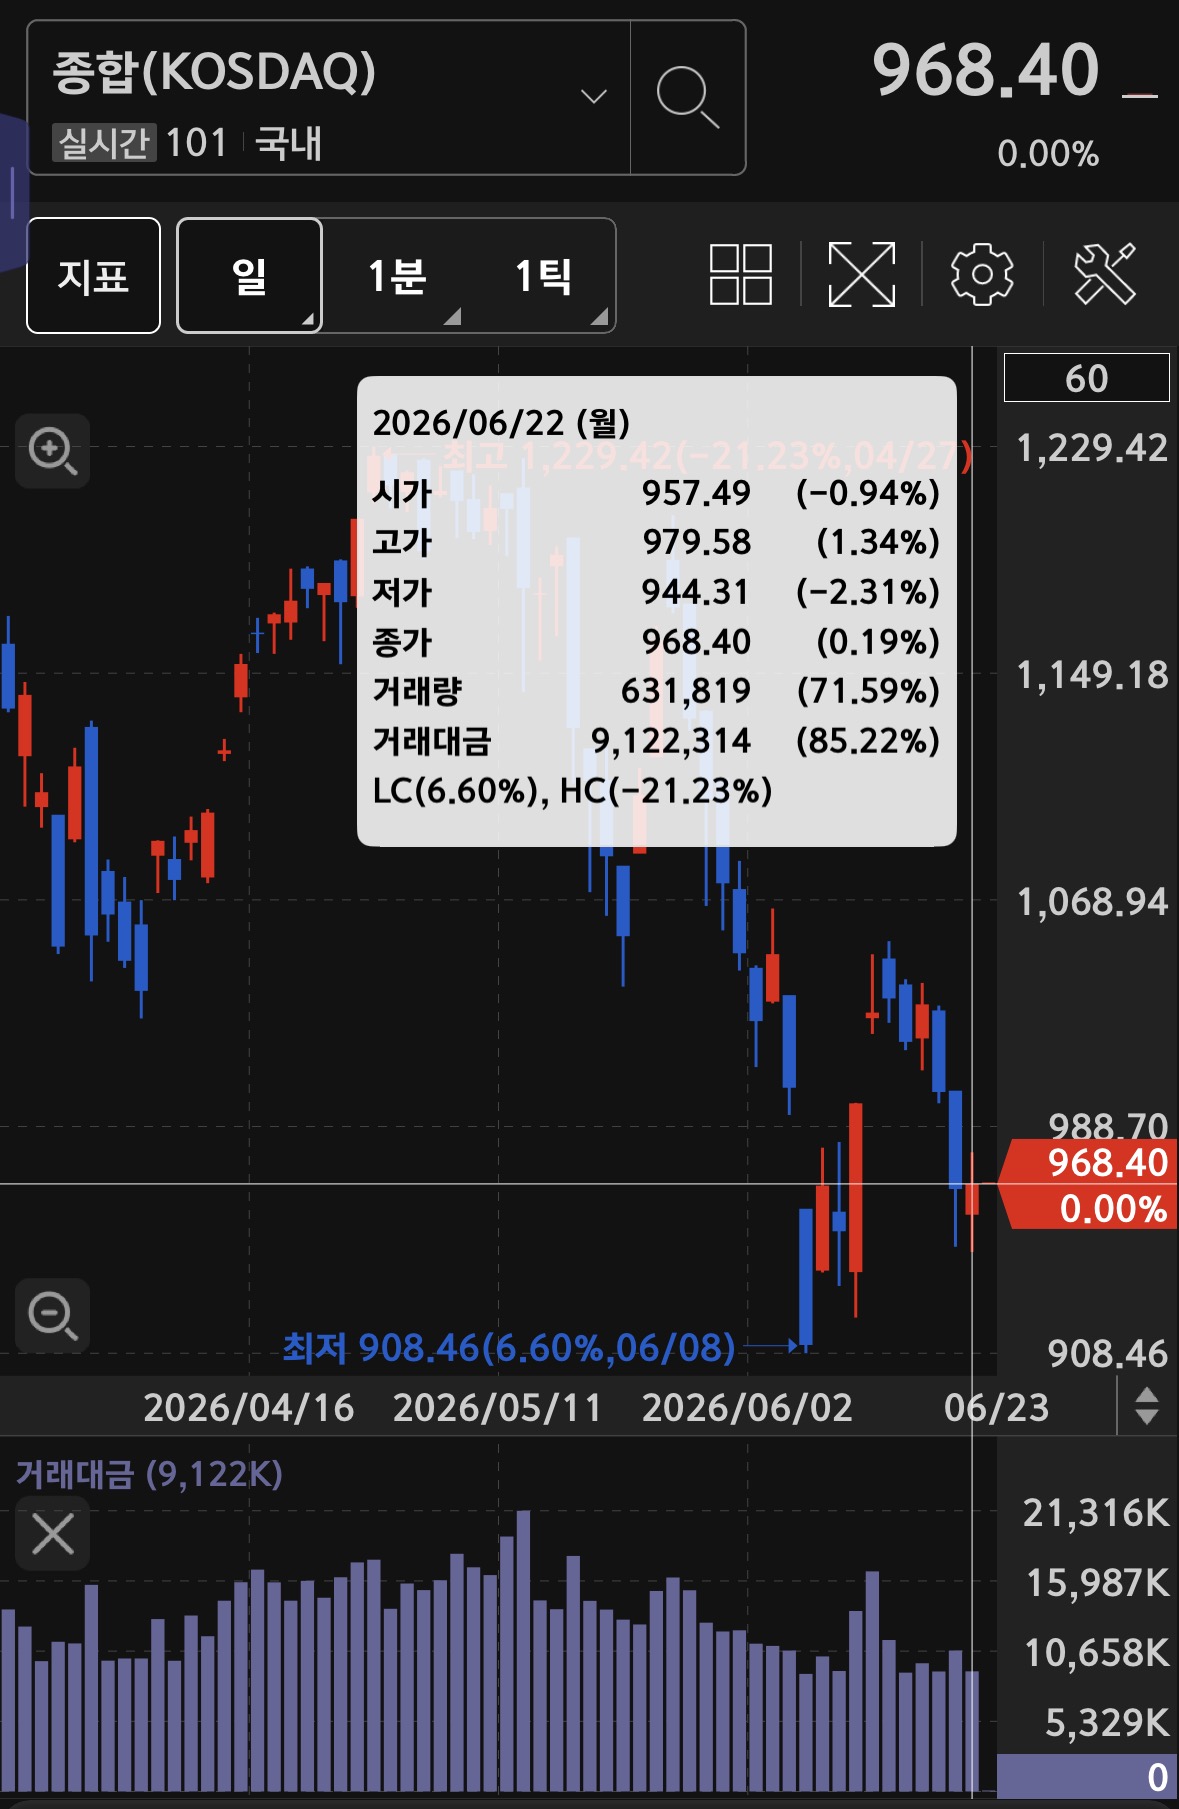Select the 일 daily chart tab

tap(249, 275)
